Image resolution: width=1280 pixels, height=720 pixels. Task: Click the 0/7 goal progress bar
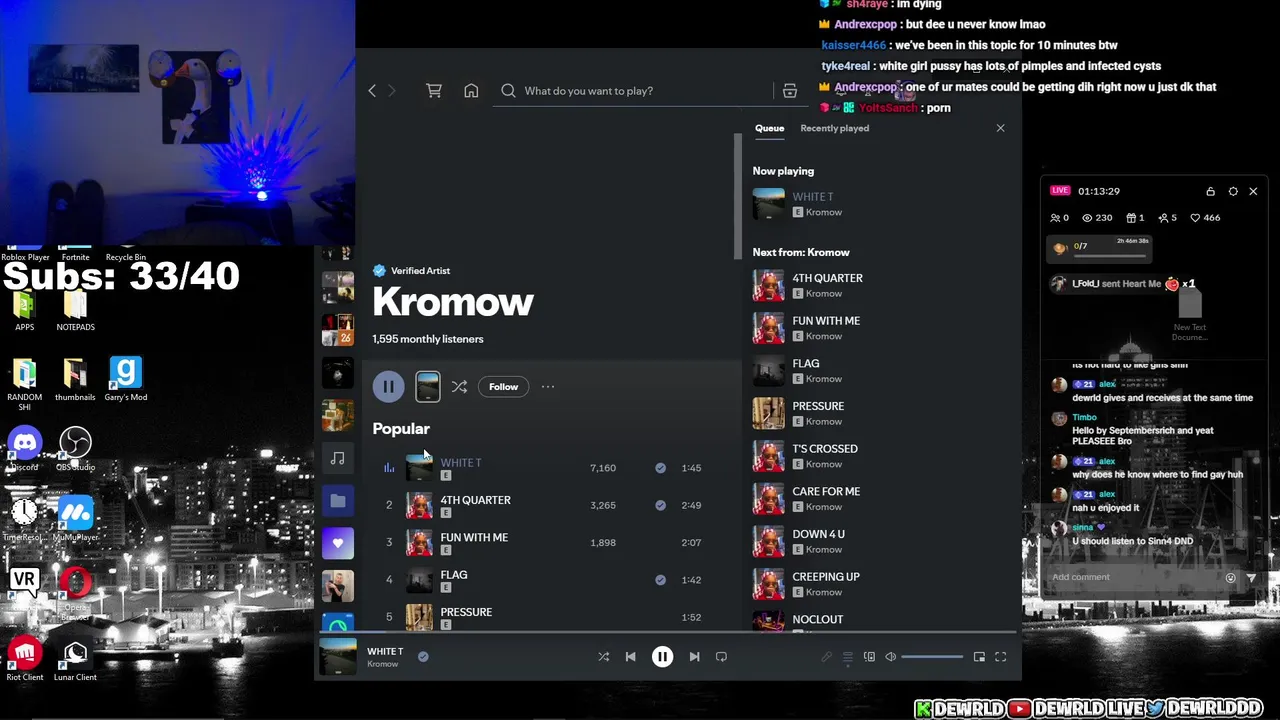click(1111, 254)
